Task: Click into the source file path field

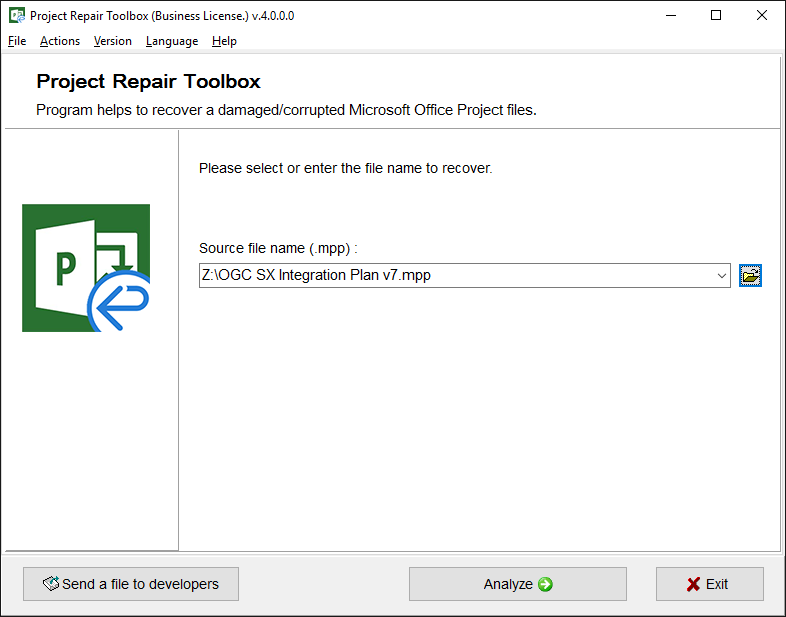Action: [x=450, y=275]
